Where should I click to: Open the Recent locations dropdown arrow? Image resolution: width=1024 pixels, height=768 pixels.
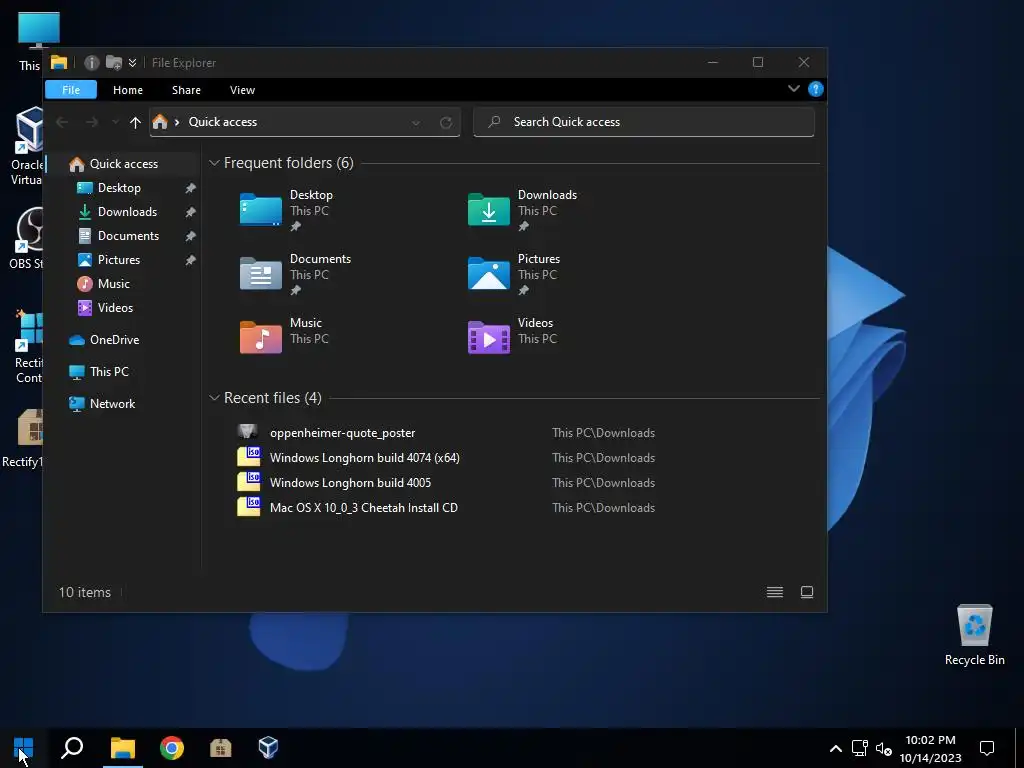116,122
